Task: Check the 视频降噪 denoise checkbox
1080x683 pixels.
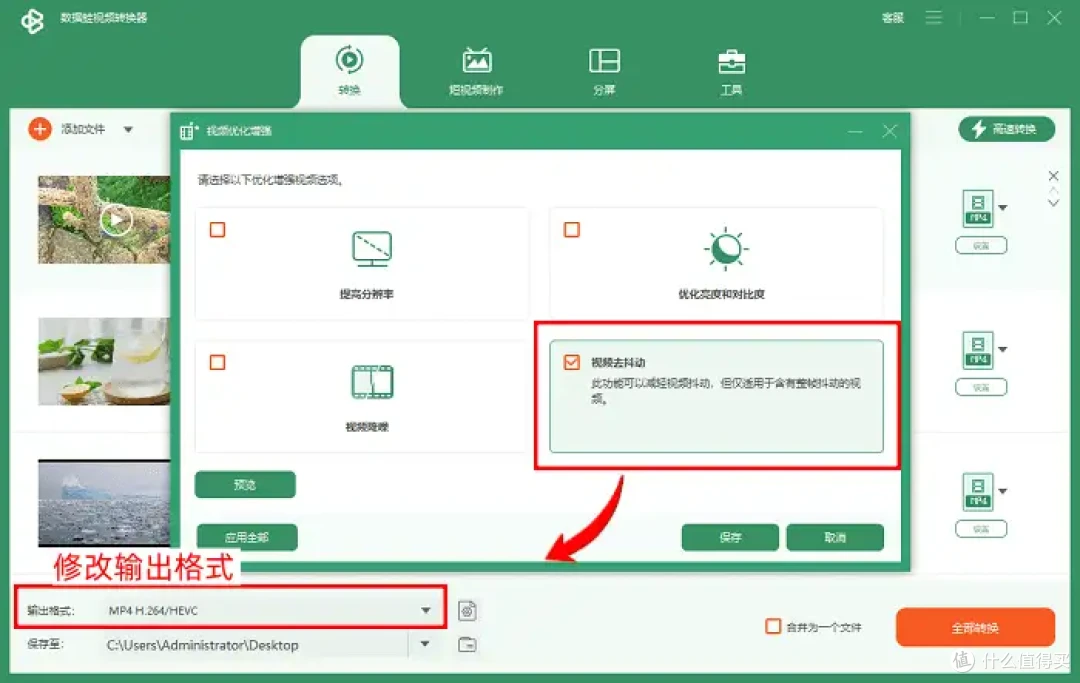Action: [x=218, y=362]
